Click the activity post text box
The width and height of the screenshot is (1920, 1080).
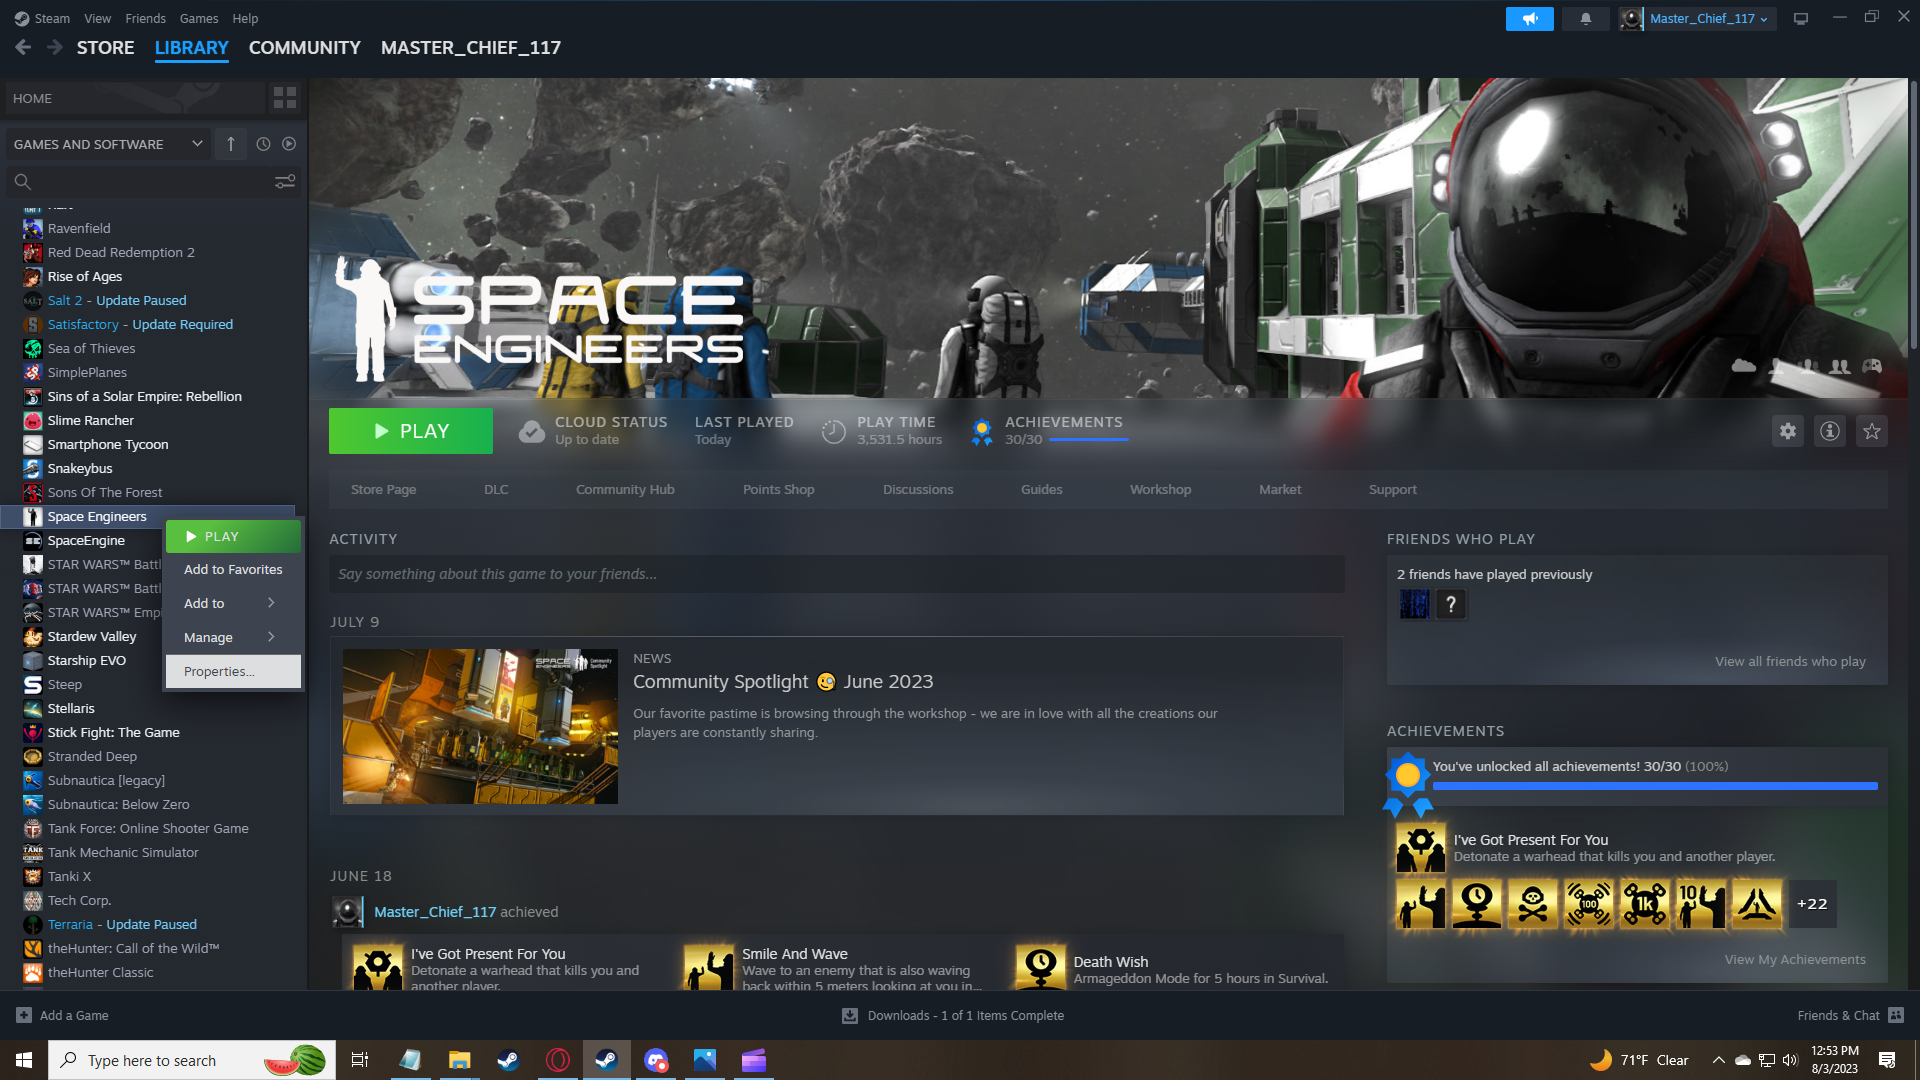point(837,574)
